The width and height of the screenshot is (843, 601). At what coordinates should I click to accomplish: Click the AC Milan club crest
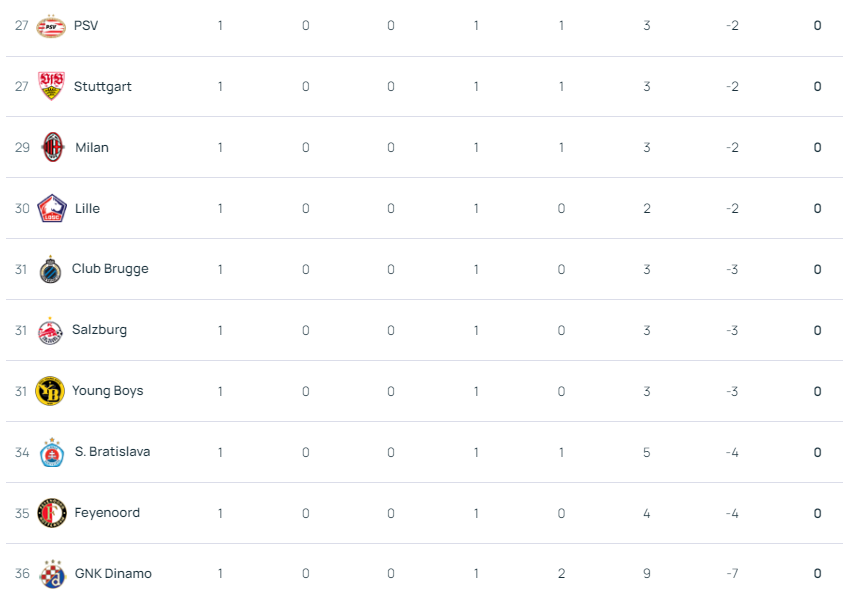tap(53, 147)
